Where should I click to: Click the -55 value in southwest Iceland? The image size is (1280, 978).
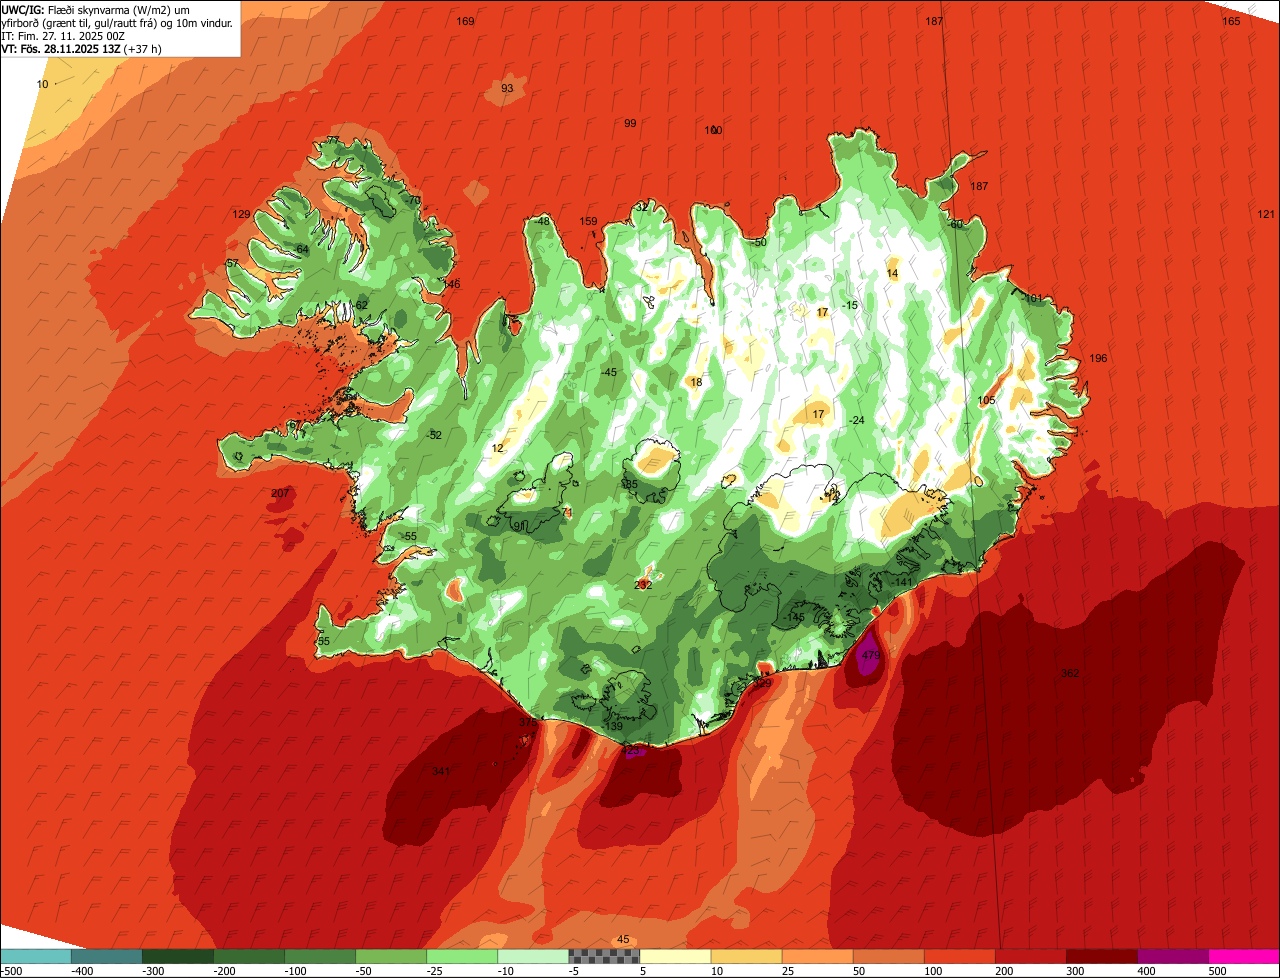[409, 537]
